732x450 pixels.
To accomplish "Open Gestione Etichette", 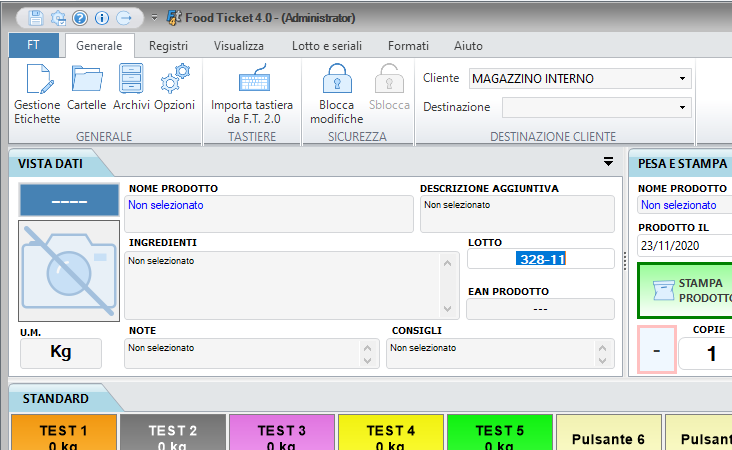I will tap(37, 94).
